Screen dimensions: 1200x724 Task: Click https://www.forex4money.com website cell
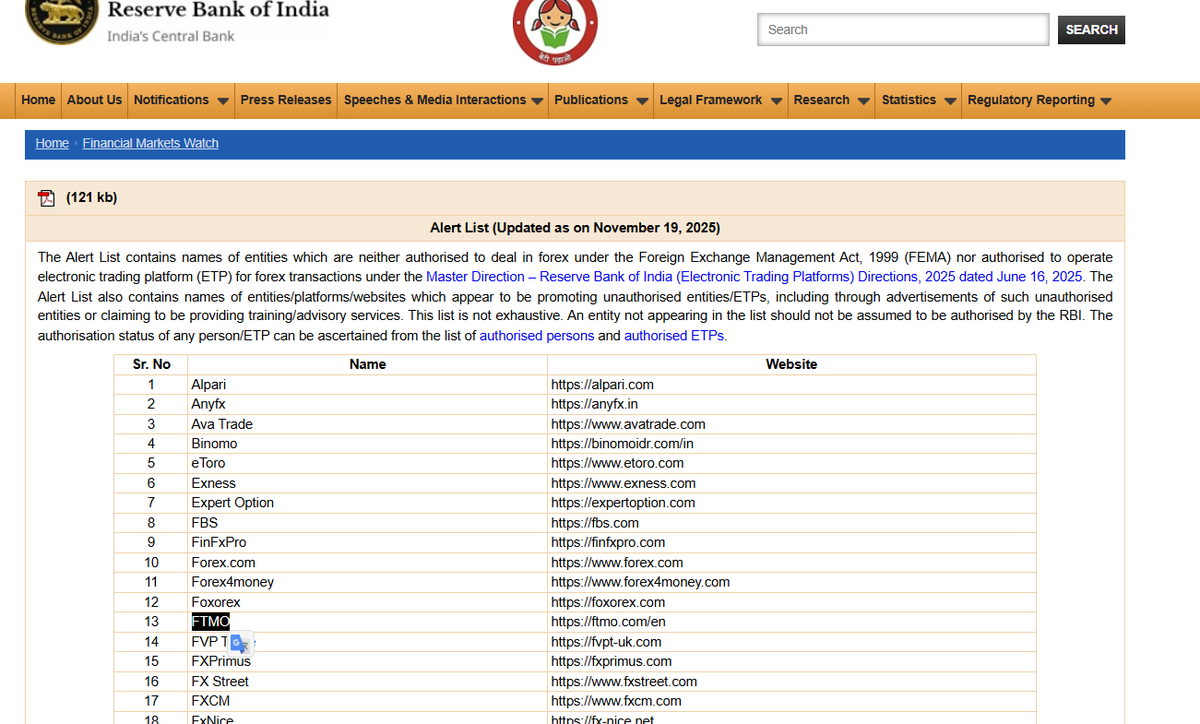(791, 582)
